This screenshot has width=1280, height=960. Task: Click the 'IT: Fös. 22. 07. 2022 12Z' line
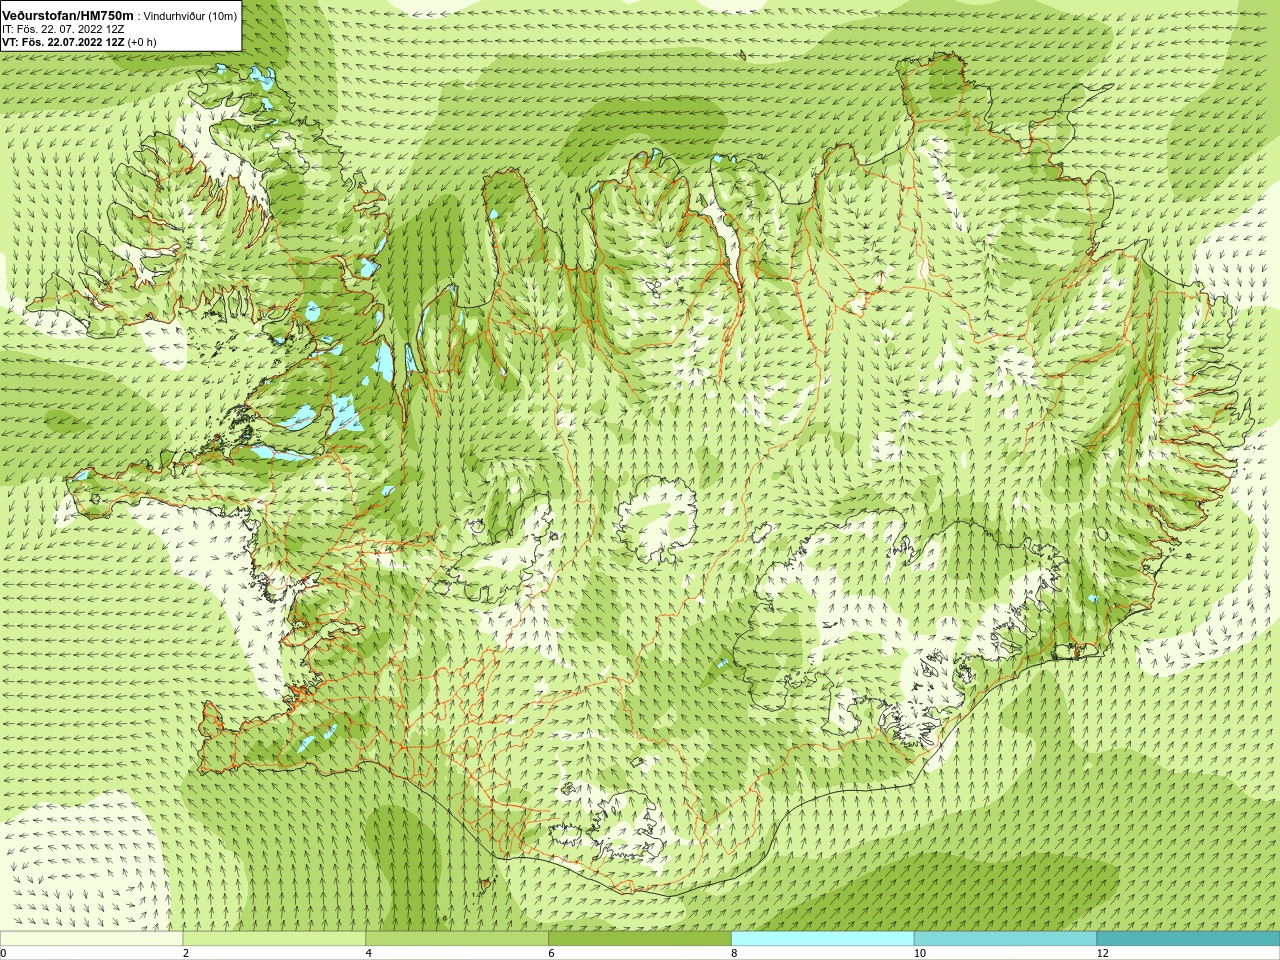pos(63,29)
